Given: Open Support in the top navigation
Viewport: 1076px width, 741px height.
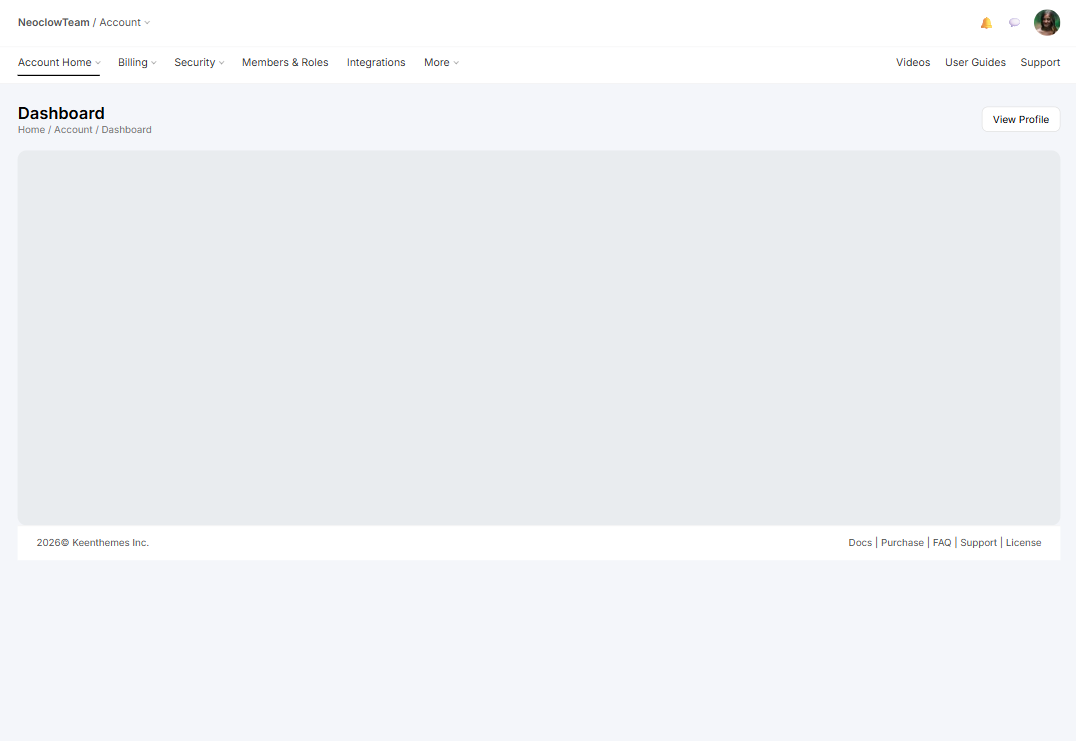Looking at the screenshot, I should click(1040, 62).
